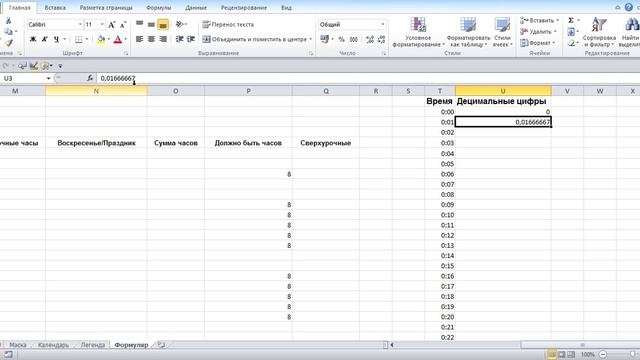The height and width of the screenshot is (360, 640).
Task: Apply the yellow fill color bucket
Action: tap(101, 40)
